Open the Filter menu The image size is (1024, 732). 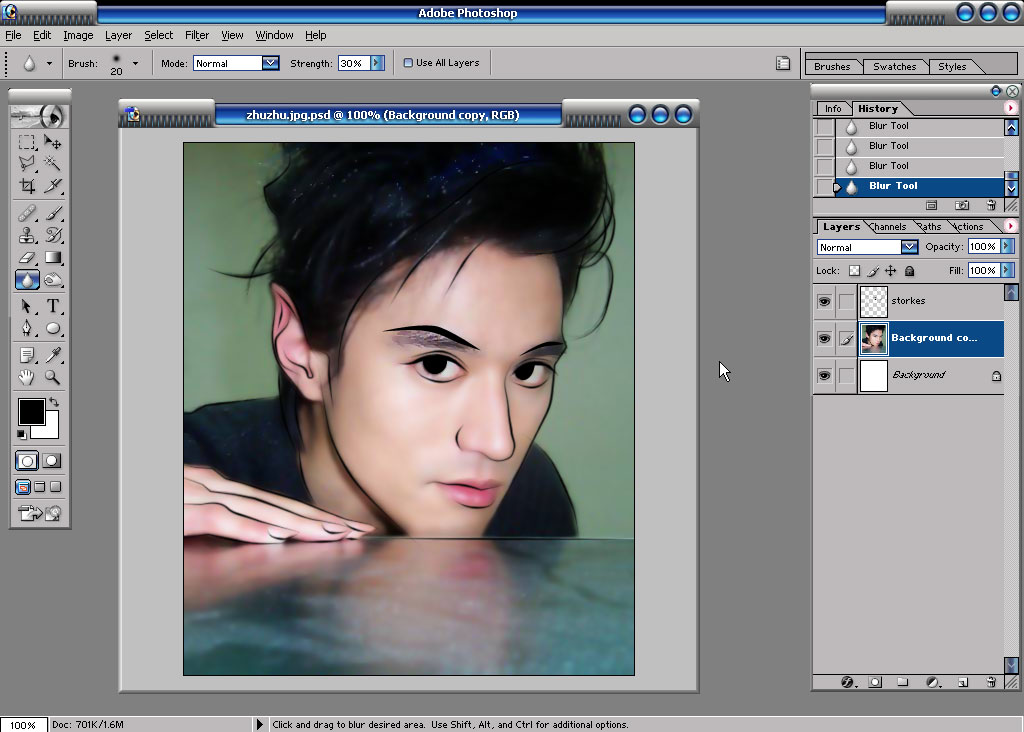(197, 35)
